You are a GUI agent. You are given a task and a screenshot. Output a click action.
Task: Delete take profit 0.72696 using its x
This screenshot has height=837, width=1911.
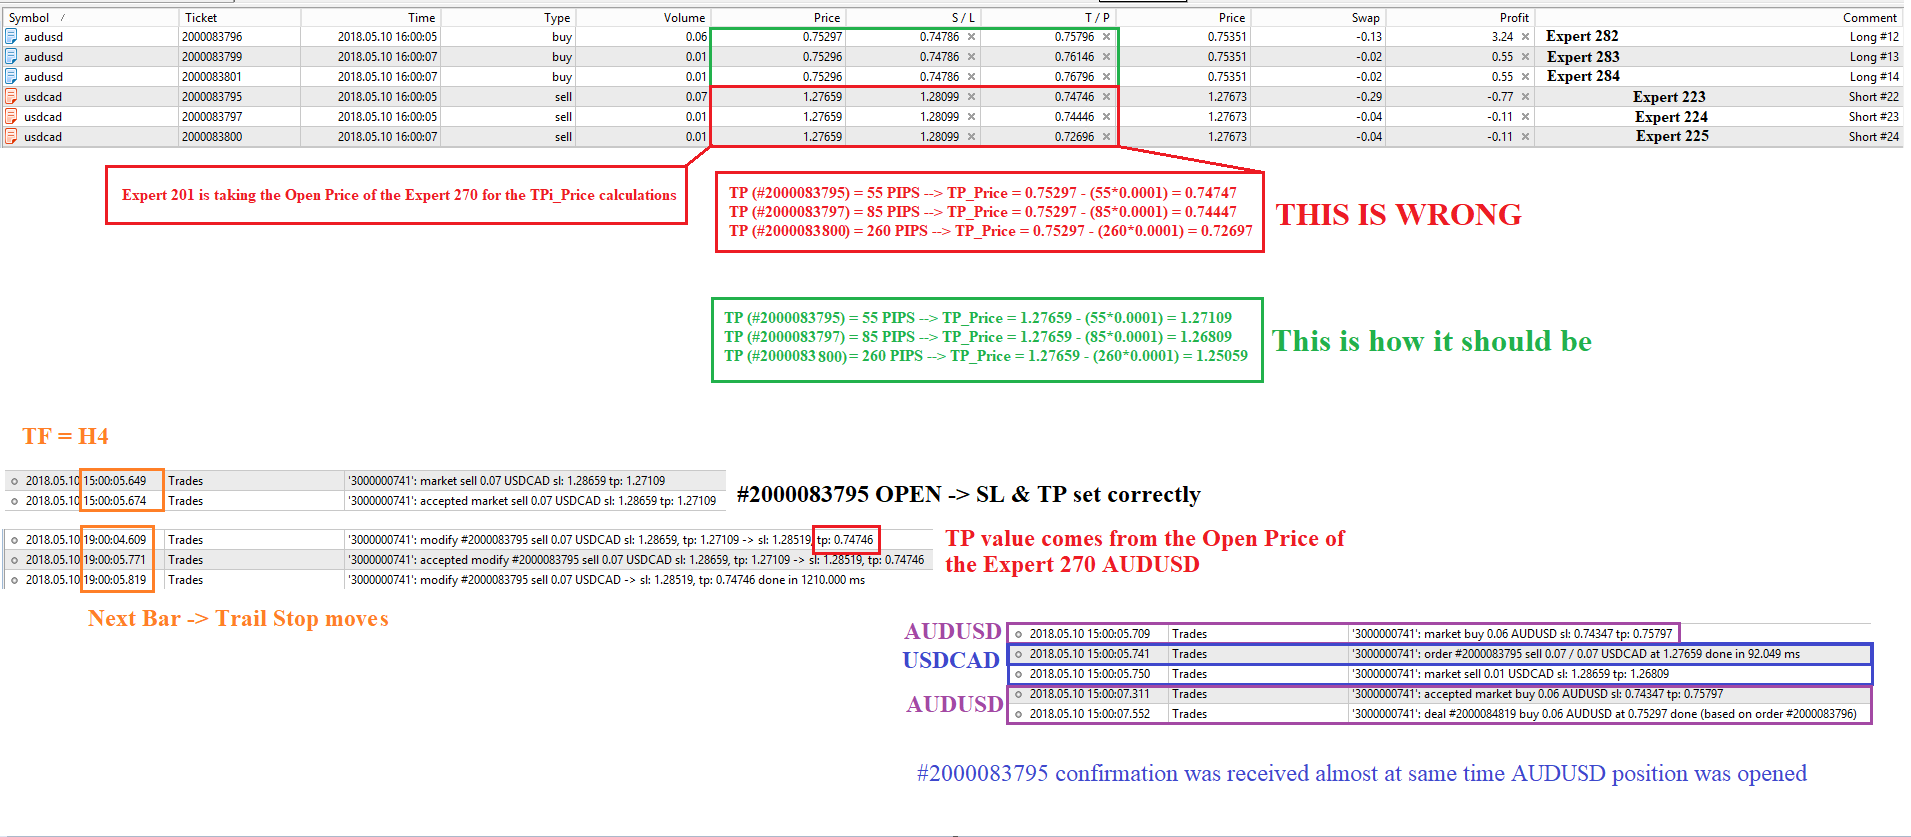[1106, 137]
